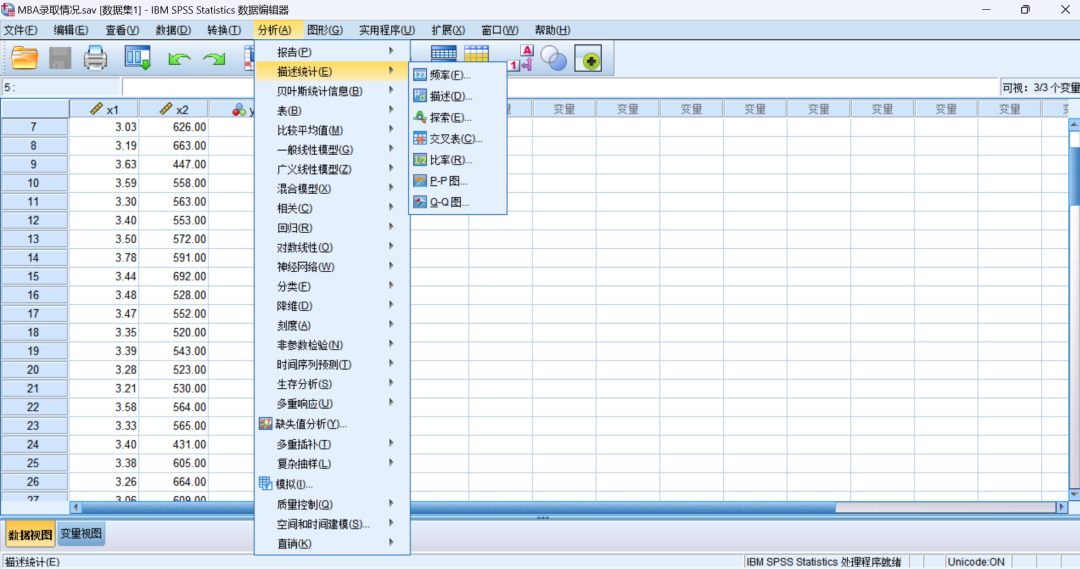1080x569 pixels.
Task: Open the 文件(F) menu
Action: [x=21, y=30]
